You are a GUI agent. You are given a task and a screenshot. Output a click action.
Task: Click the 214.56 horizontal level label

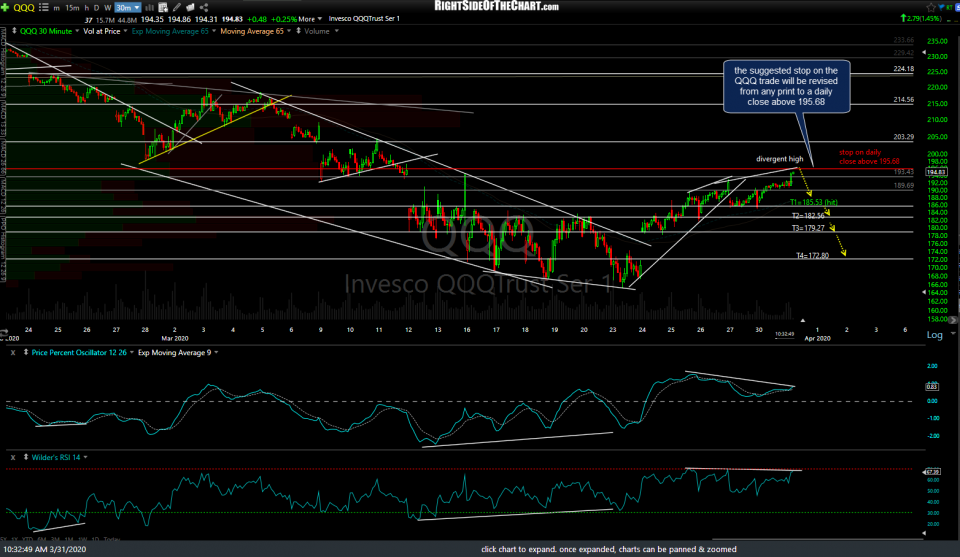(903, 100)
